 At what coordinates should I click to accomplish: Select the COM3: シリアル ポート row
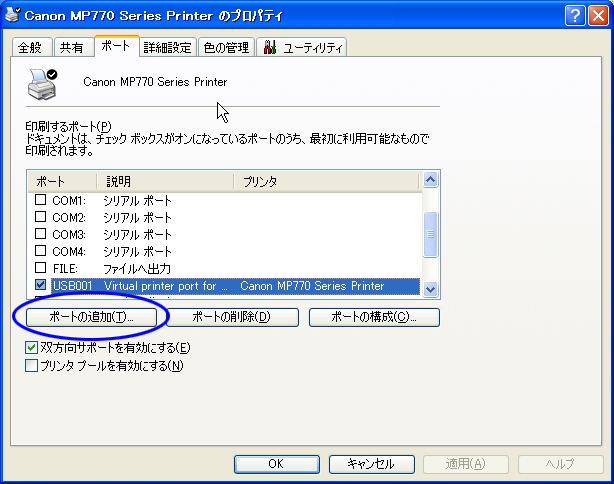tap(224, 234)
